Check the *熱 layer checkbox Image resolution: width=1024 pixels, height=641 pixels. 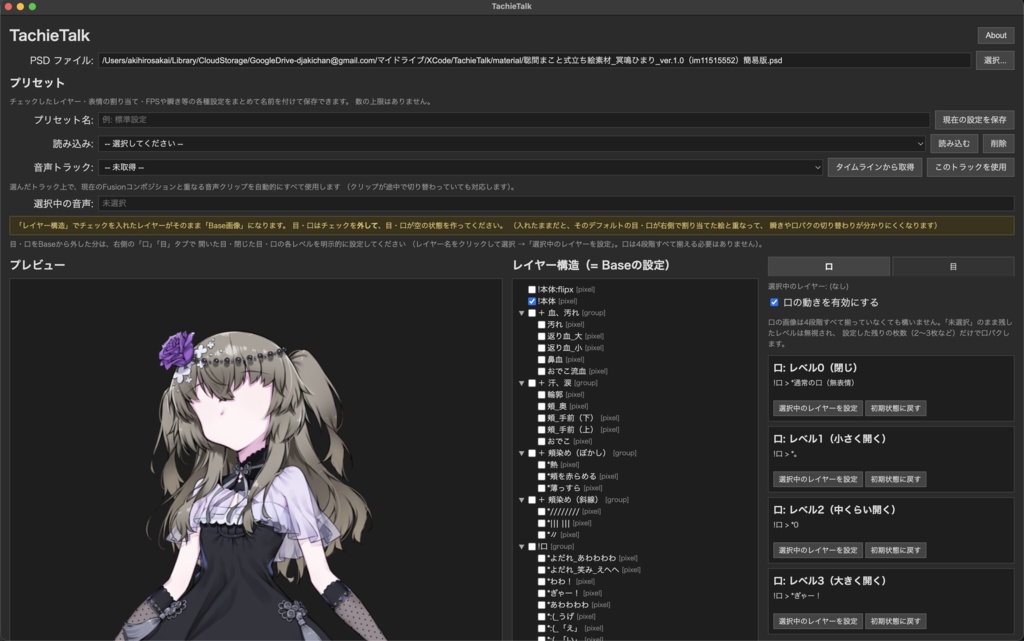pos(541,465)
